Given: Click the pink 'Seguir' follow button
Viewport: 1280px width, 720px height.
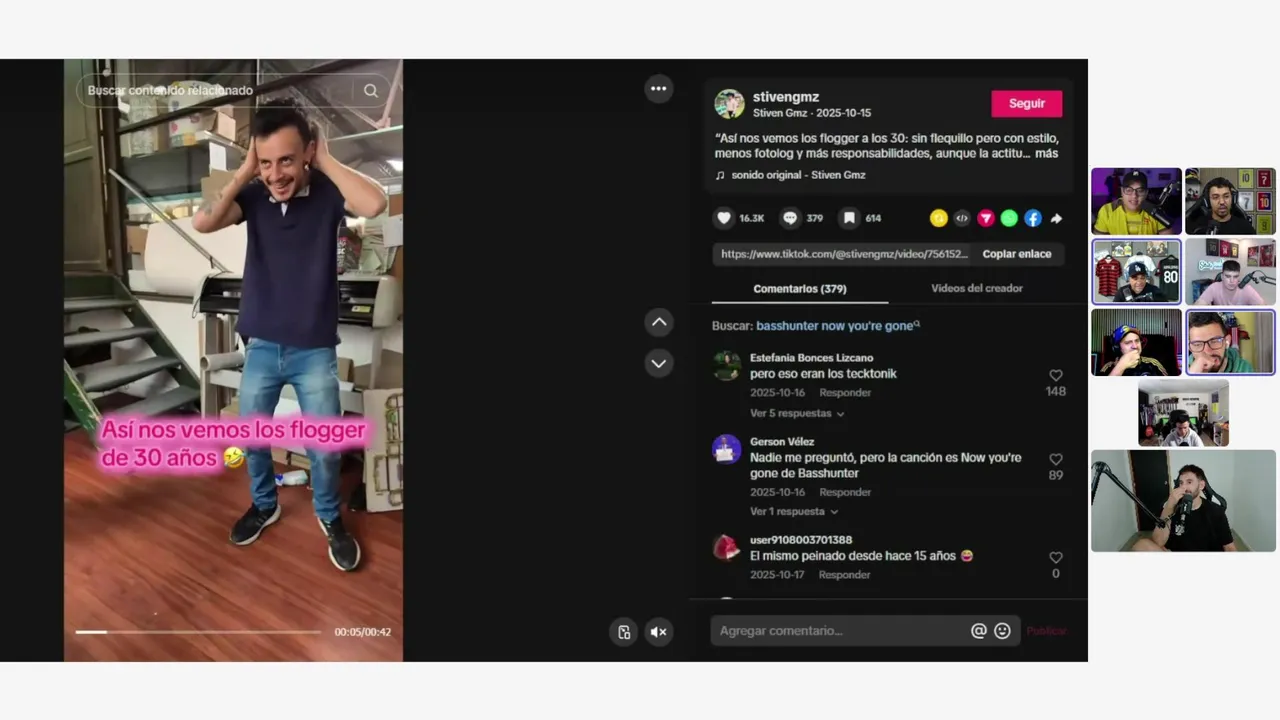Looking at the screenshot, I should click(x=1026, y=103).
